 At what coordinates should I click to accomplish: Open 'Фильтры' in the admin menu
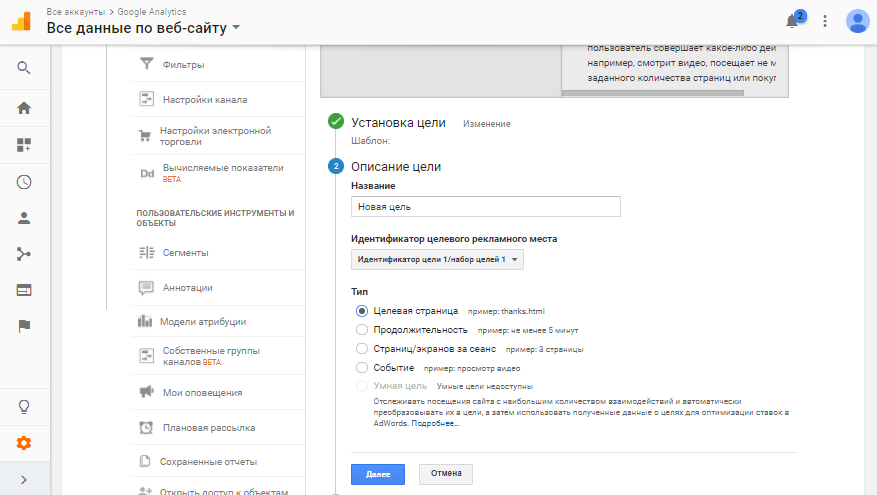click(x=183, y=65)
